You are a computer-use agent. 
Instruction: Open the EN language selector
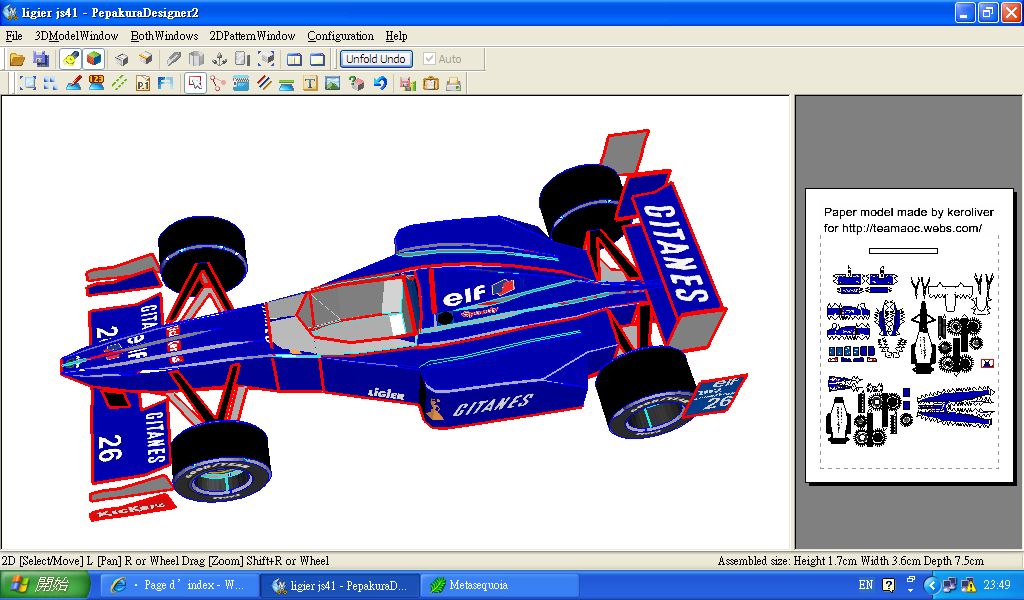point(865,585)
